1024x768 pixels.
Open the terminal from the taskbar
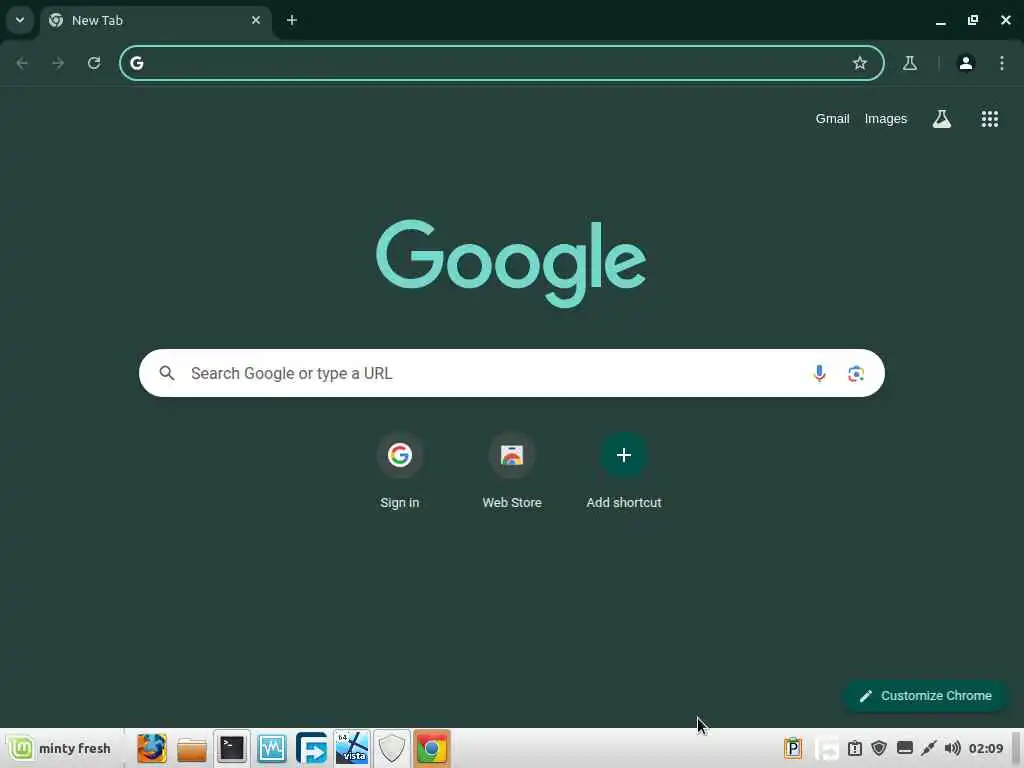tap(231, 748)
